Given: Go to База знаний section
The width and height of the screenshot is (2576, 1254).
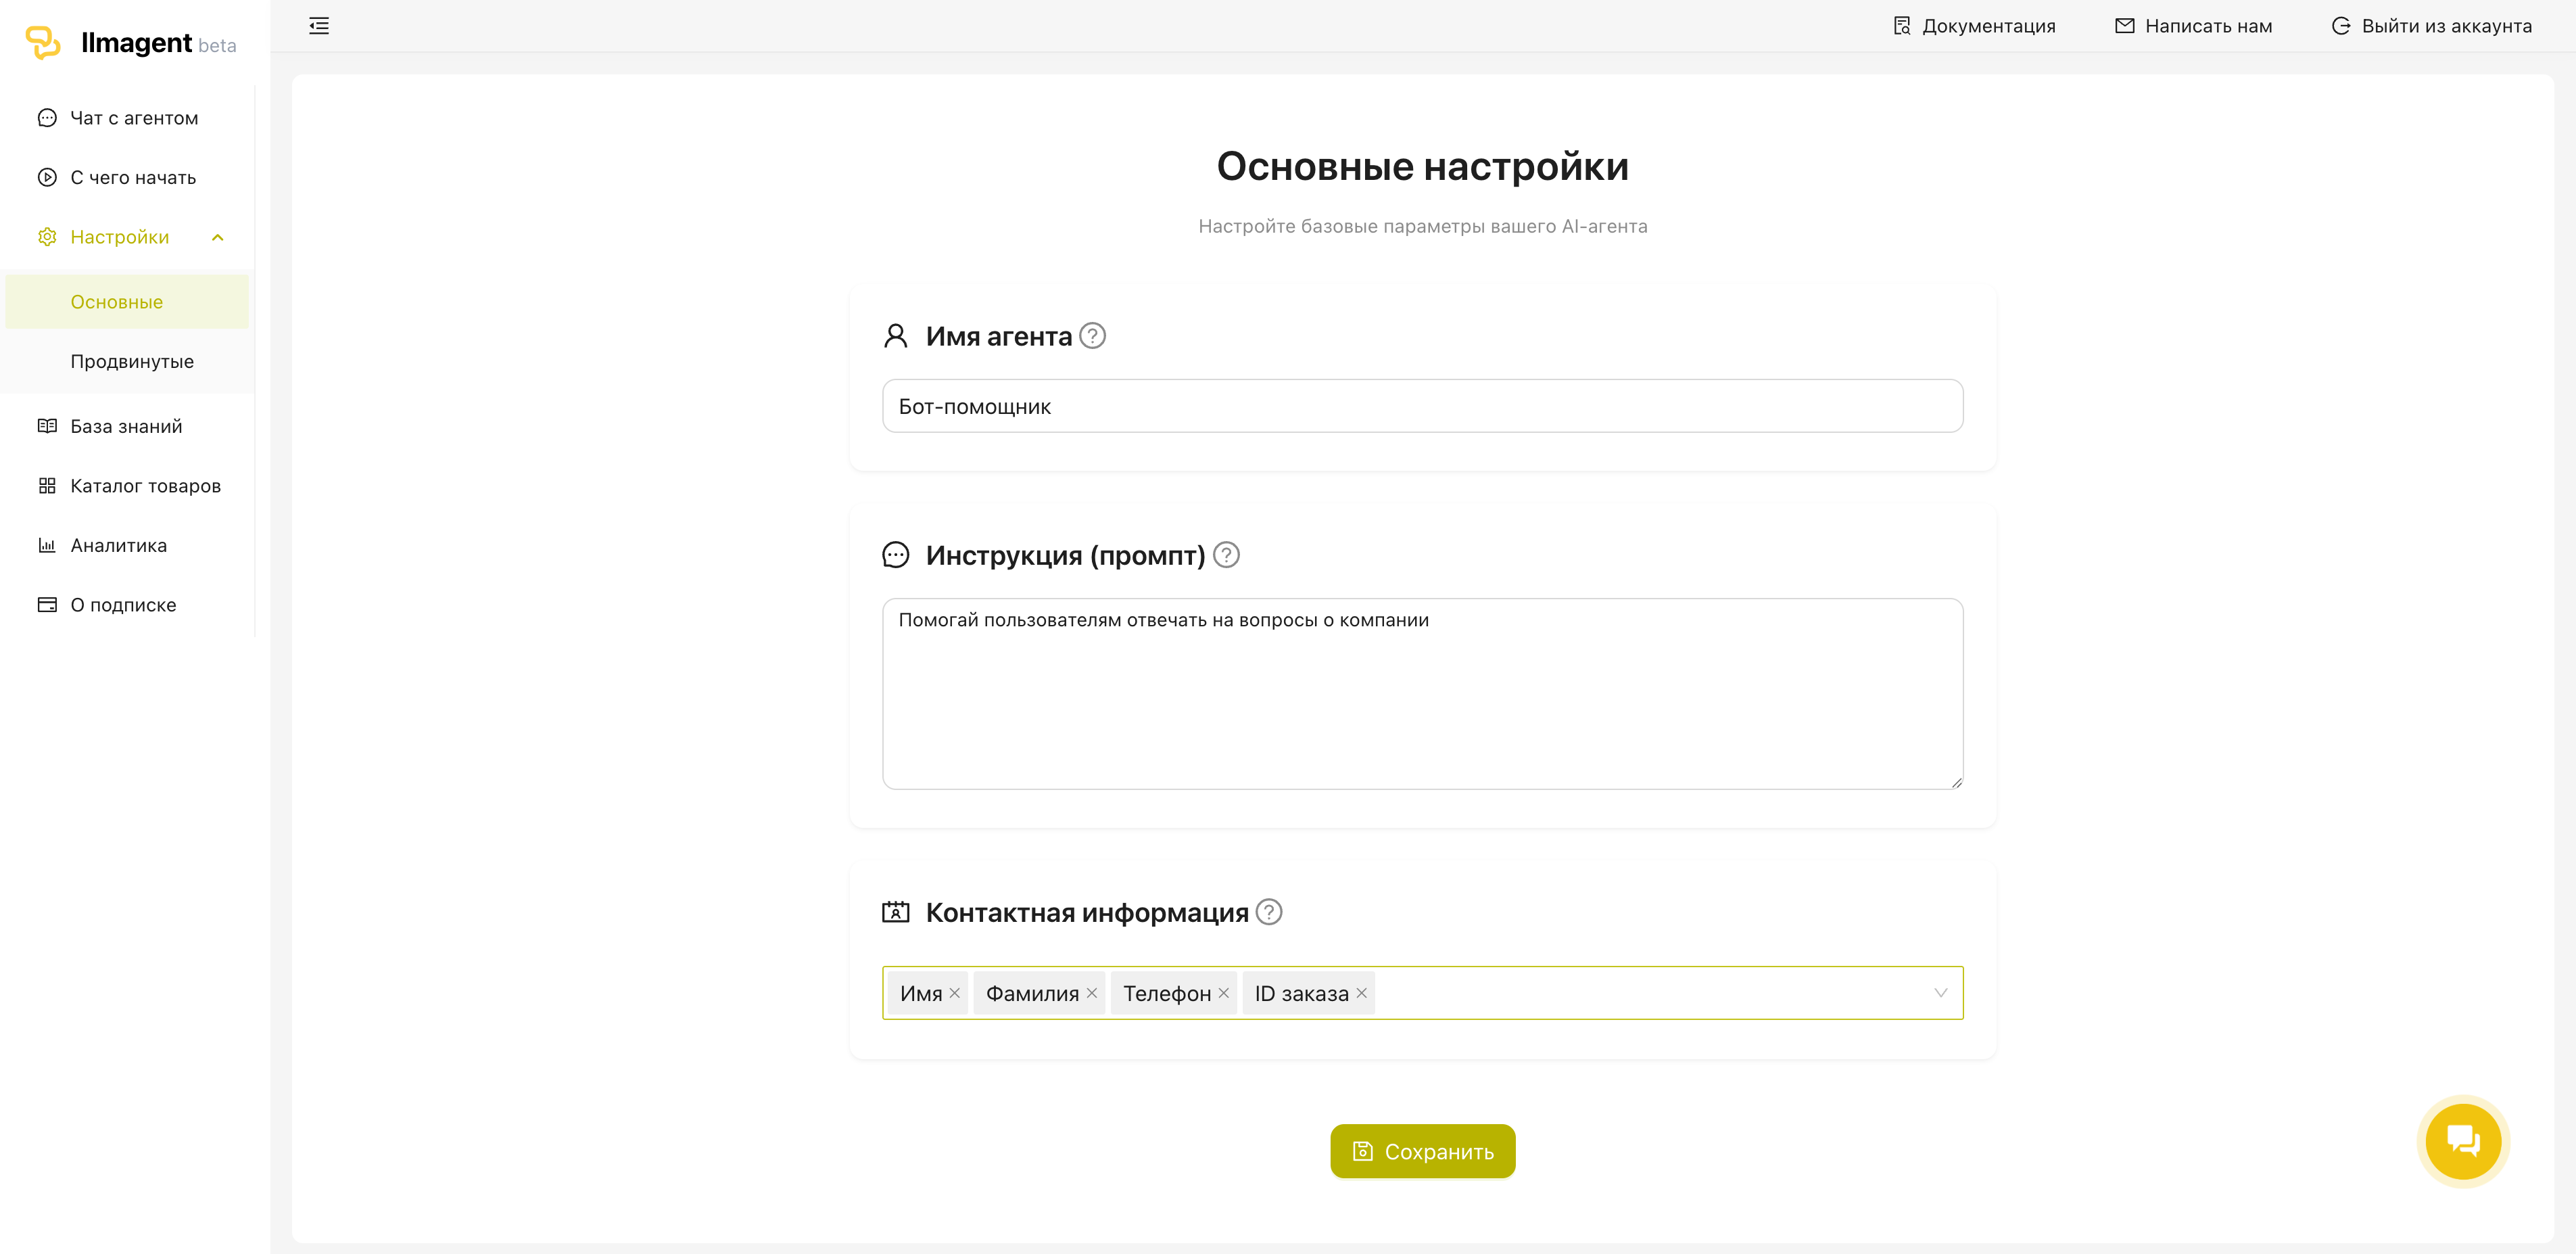Looking at the screenshot, I should point(126,427).
